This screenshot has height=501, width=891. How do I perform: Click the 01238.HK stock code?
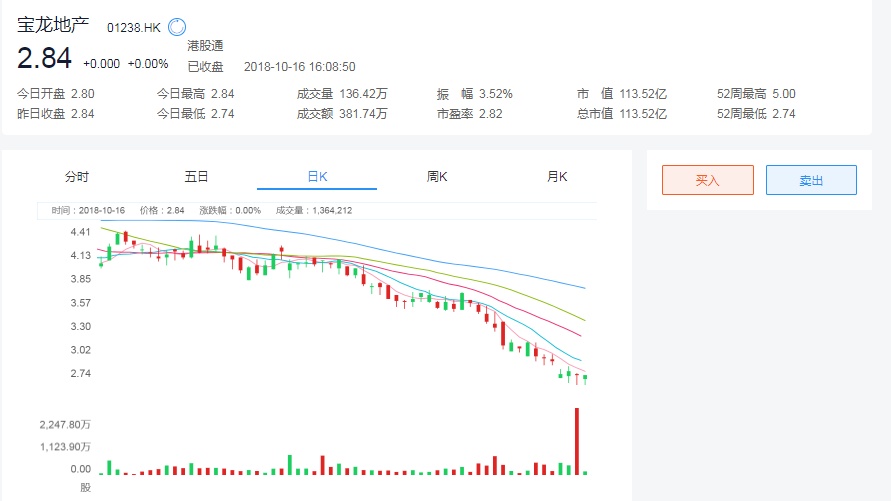(x=134, y=28)
